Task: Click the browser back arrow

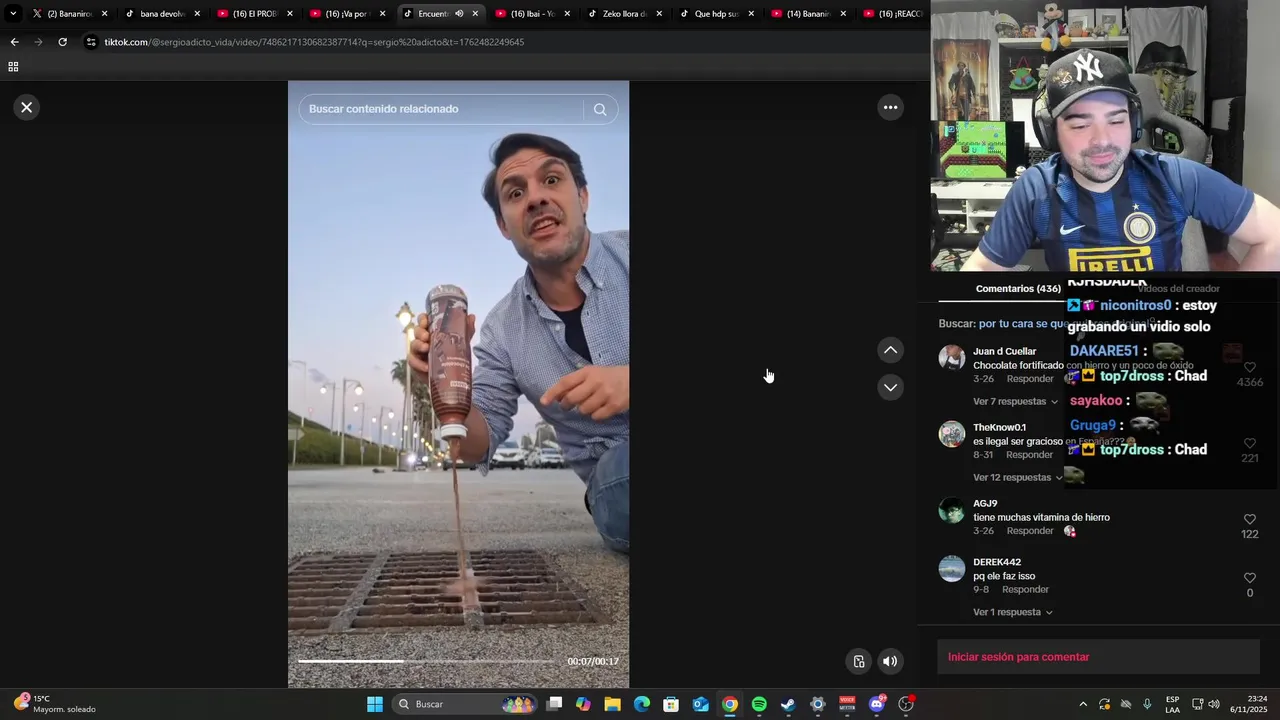Action: 14,42
